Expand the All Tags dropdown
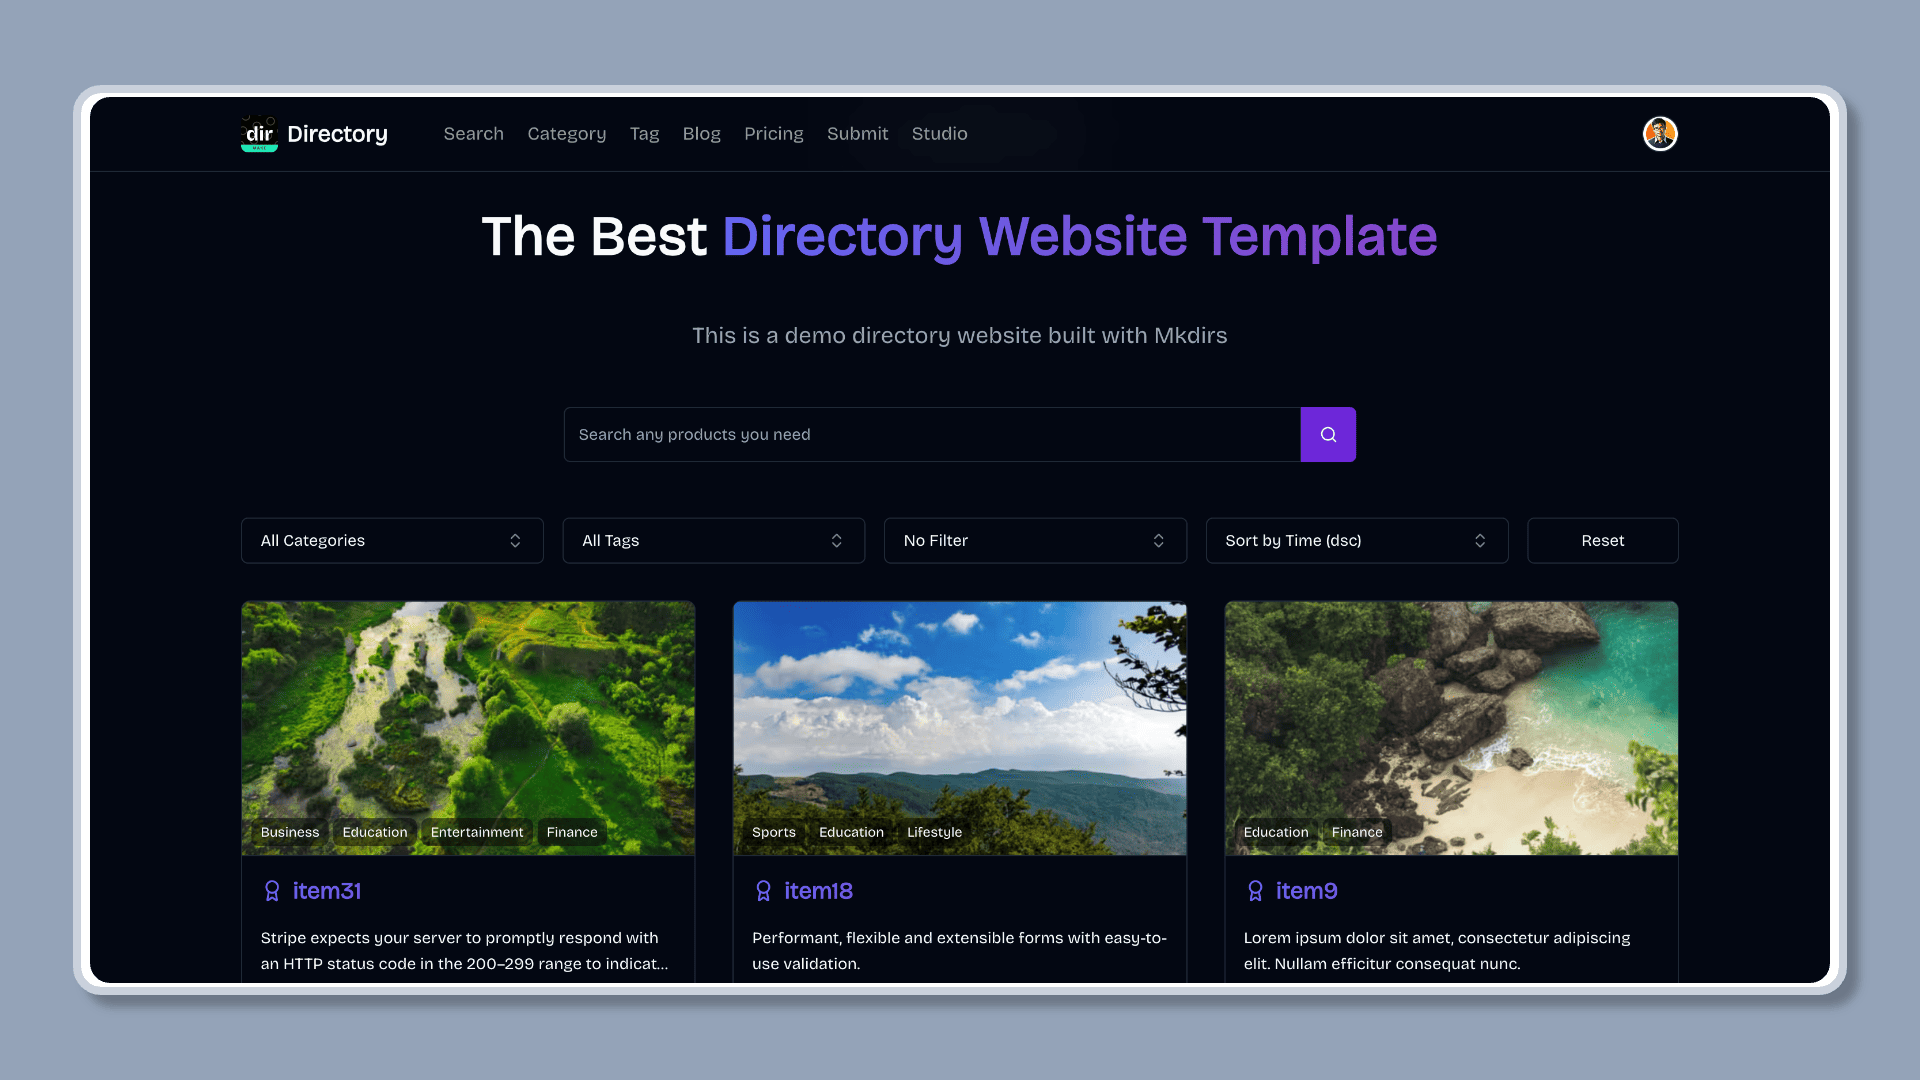The width and height of the screenshot is (1920, 1080). 713,541
